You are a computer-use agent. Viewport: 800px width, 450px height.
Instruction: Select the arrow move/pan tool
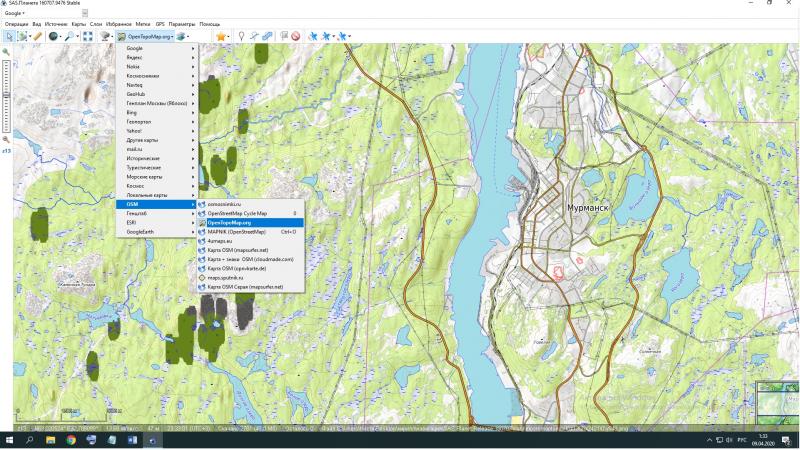pos(9,36)
